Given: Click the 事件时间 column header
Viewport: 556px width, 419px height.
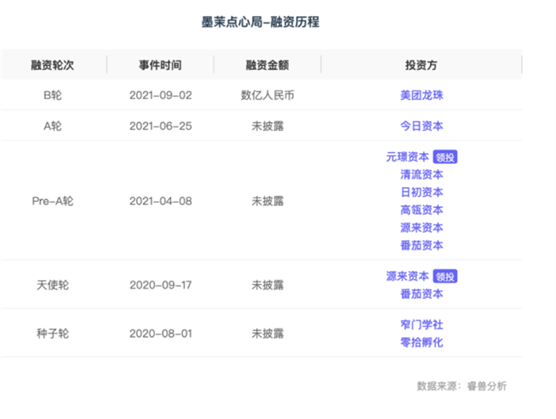Looking at the screenshot, I should [160, 65].
